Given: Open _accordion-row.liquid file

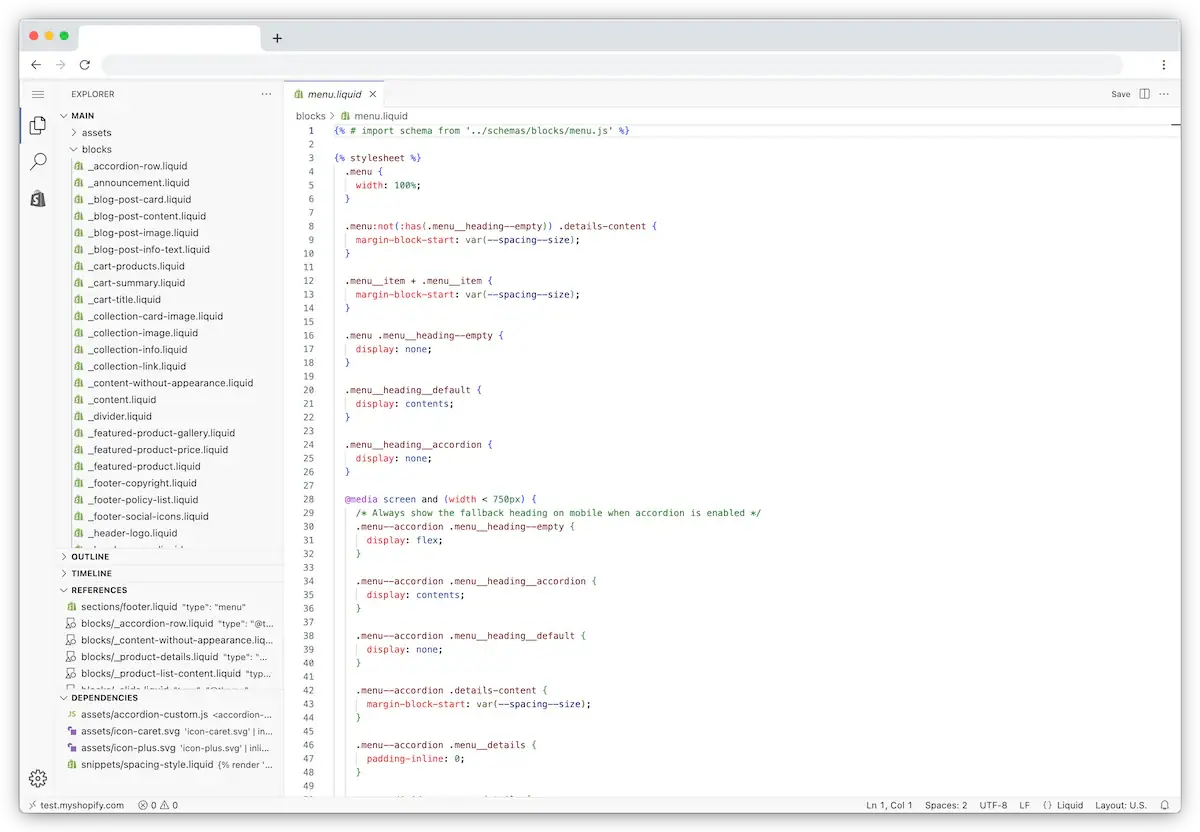Looking at the screenshot, I should pos(137,166).
